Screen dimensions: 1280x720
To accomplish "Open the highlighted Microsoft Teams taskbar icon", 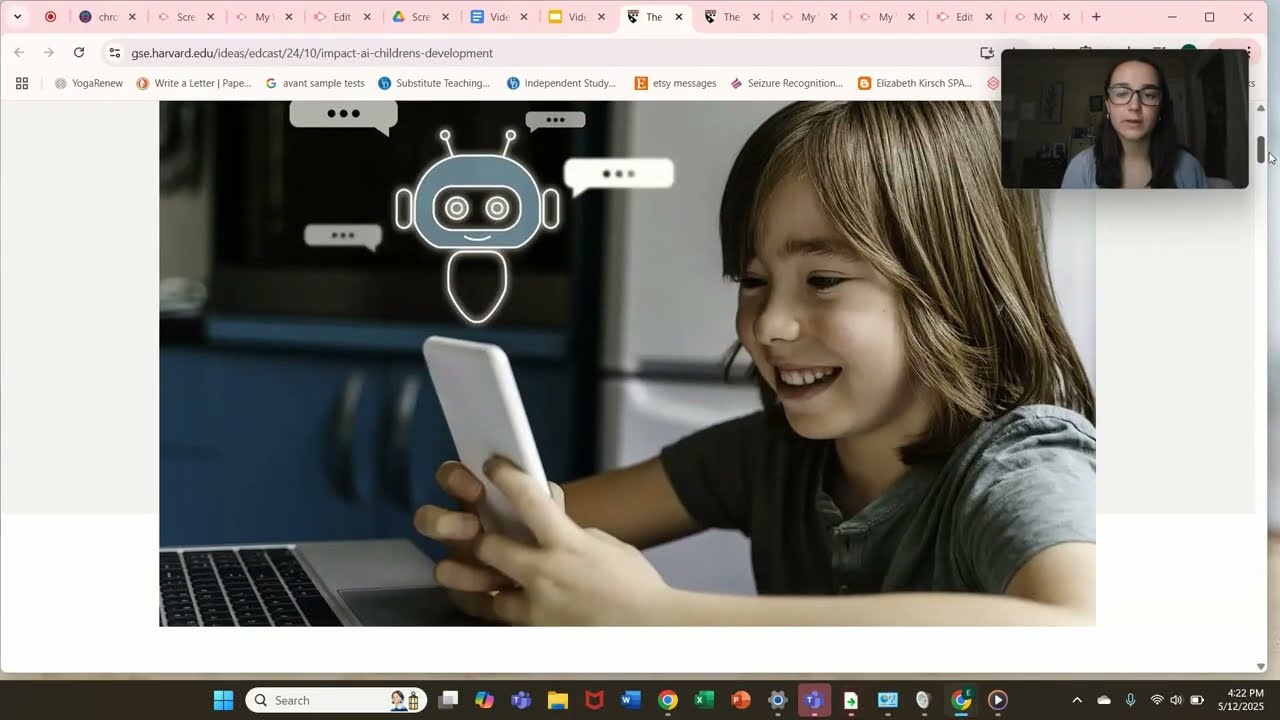I will click(x=814, y=700).
